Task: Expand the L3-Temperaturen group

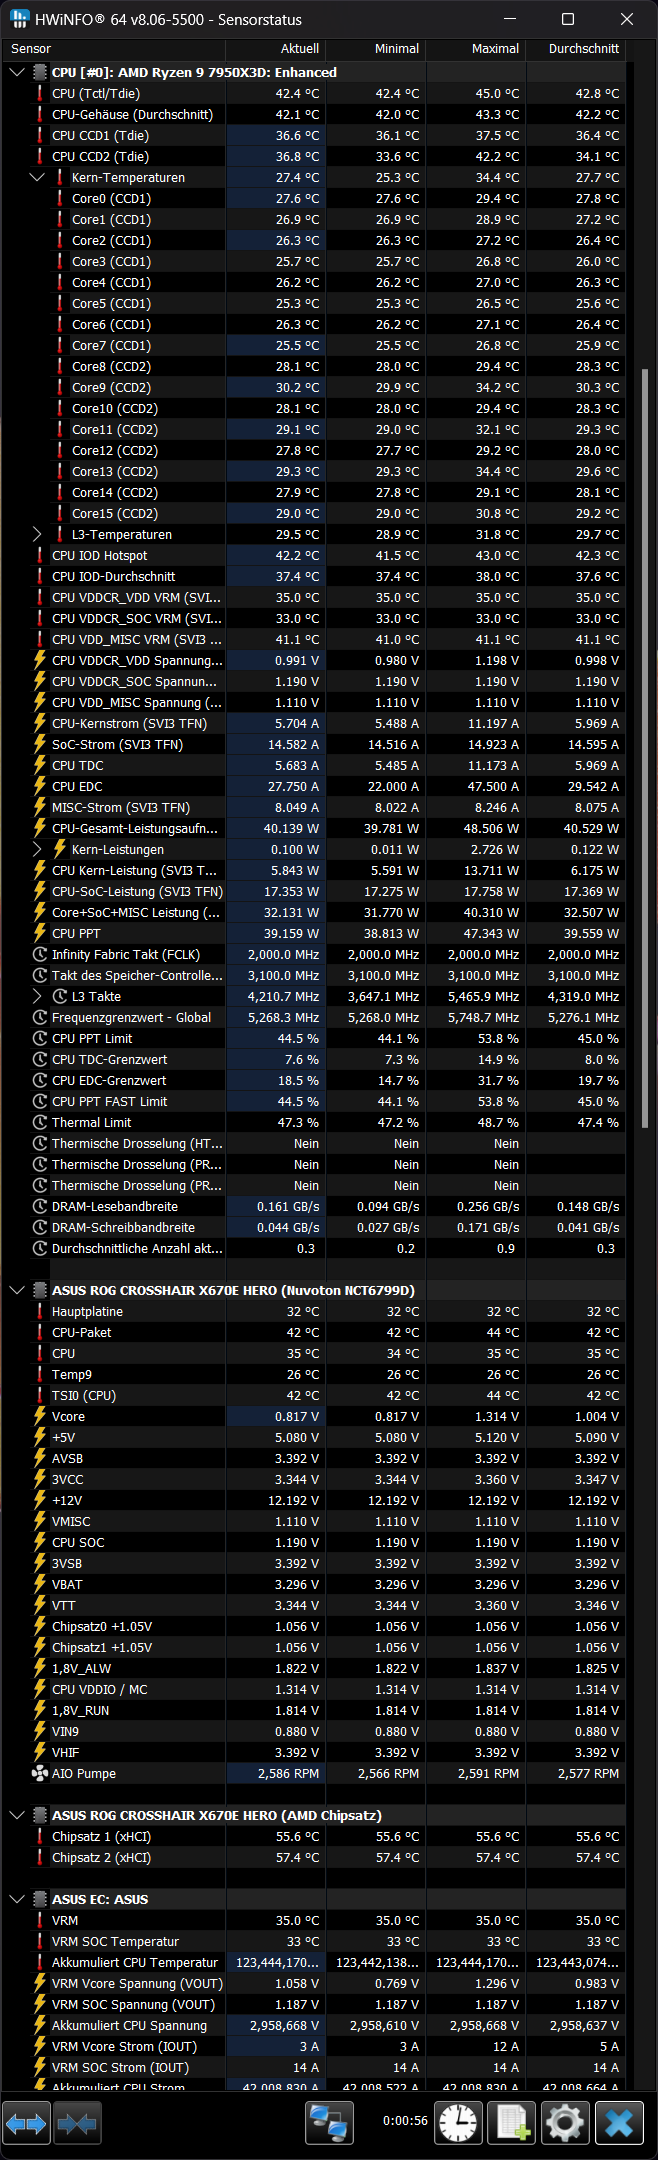Action: (x=37, y=534)
